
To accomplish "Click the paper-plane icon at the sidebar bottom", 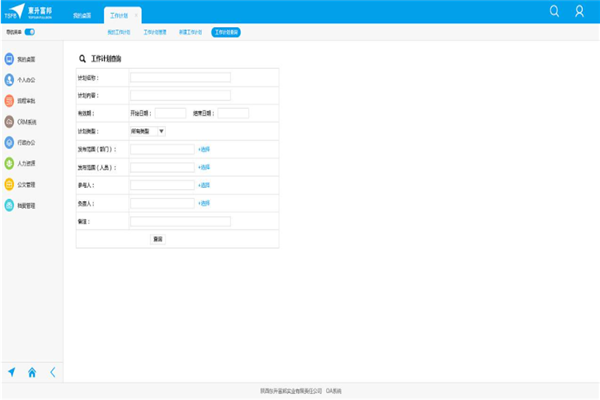I will click(x=12, y=372).
